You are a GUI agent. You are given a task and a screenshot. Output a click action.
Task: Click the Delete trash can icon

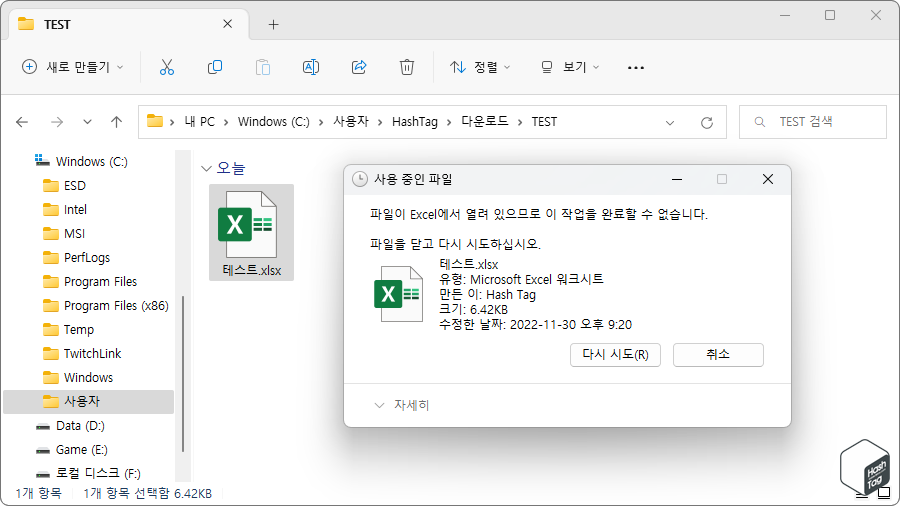(x=406, y=67)
